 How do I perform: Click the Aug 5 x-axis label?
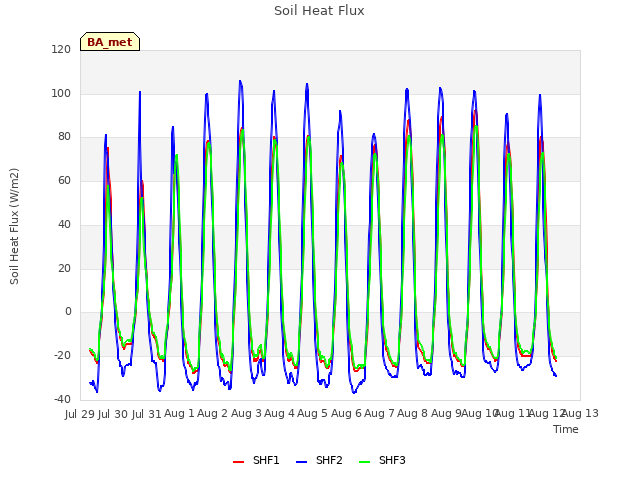coord(312,413)
